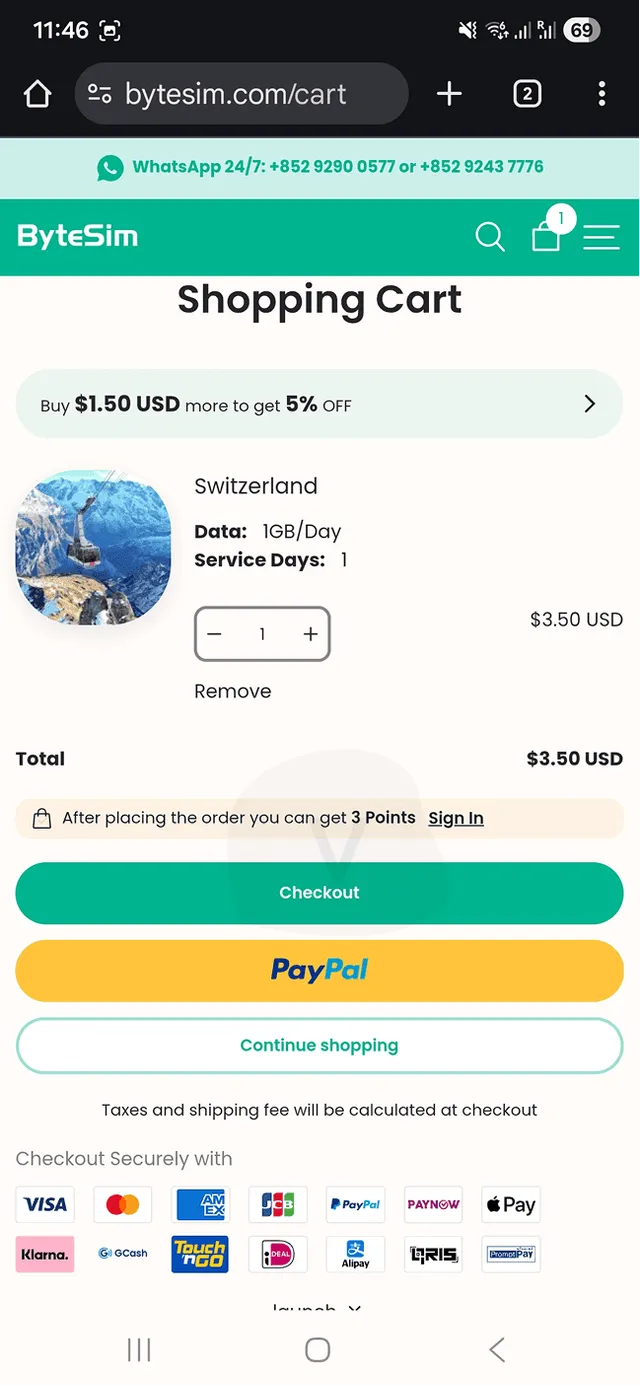Click the PayPal payment method icon
Image resolution: width=640 pixels, height=1386 pixels.
355,1204
